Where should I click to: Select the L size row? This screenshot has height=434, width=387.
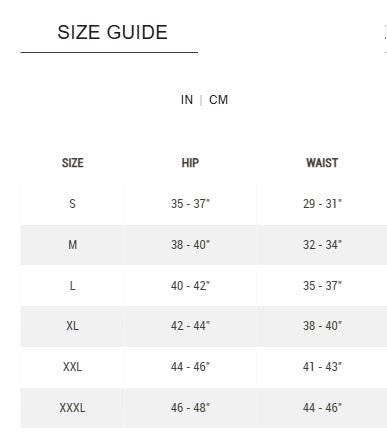point(204,286)
